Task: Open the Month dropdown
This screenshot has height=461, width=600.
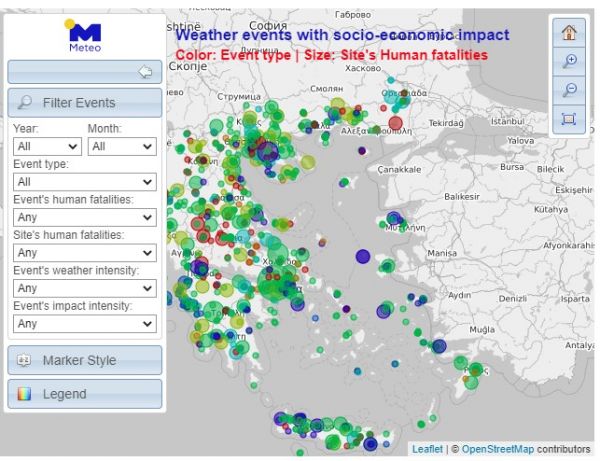Action: click(122, 146)
